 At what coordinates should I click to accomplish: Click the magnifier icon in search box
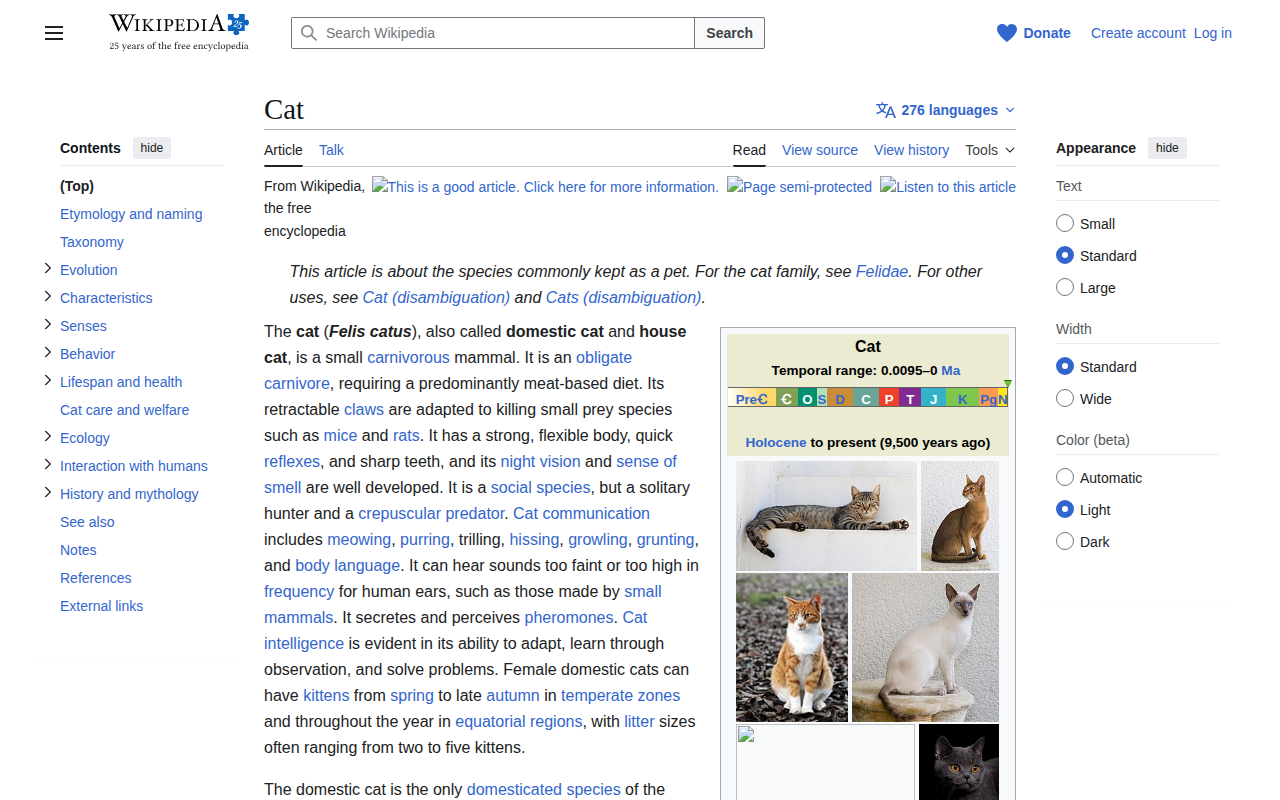(310, 33)
